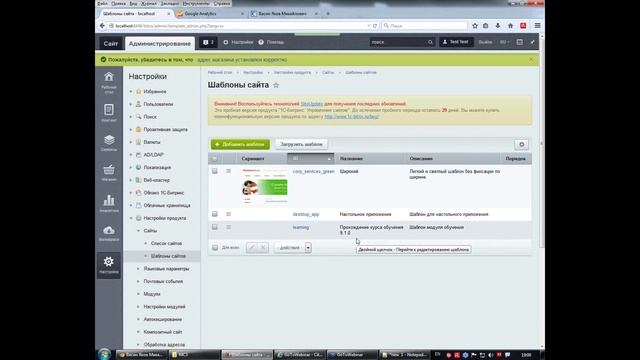Sort by the Название column header
The image size is (640, 360).
351,158
